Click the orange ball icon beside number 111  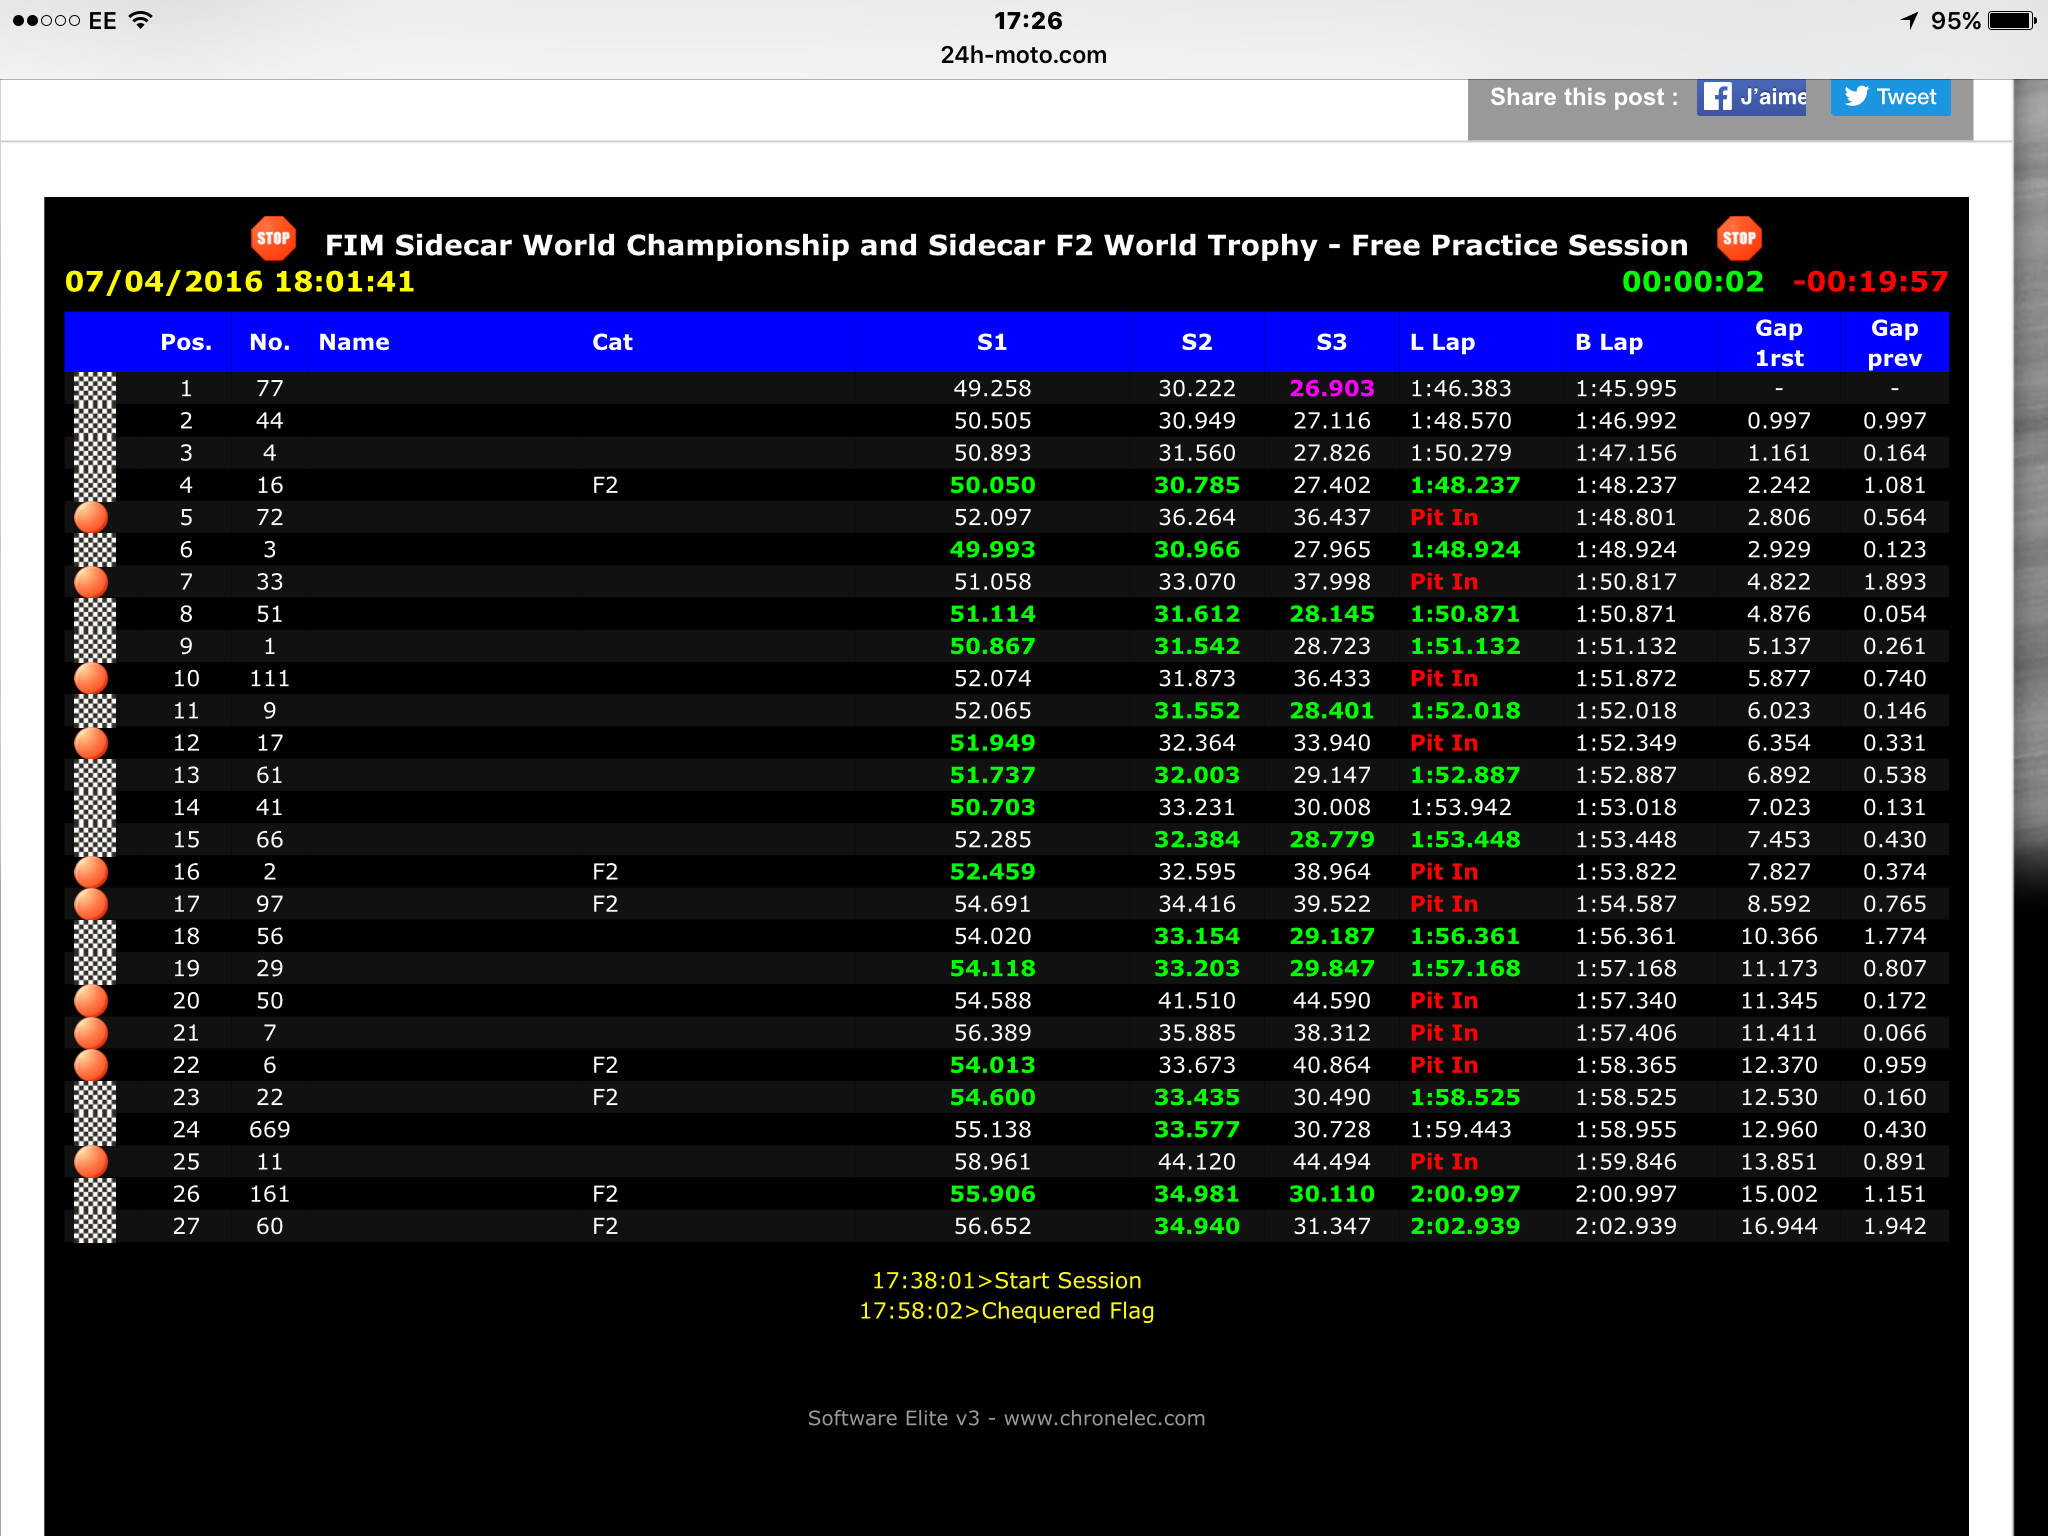(x=91, y=678)
